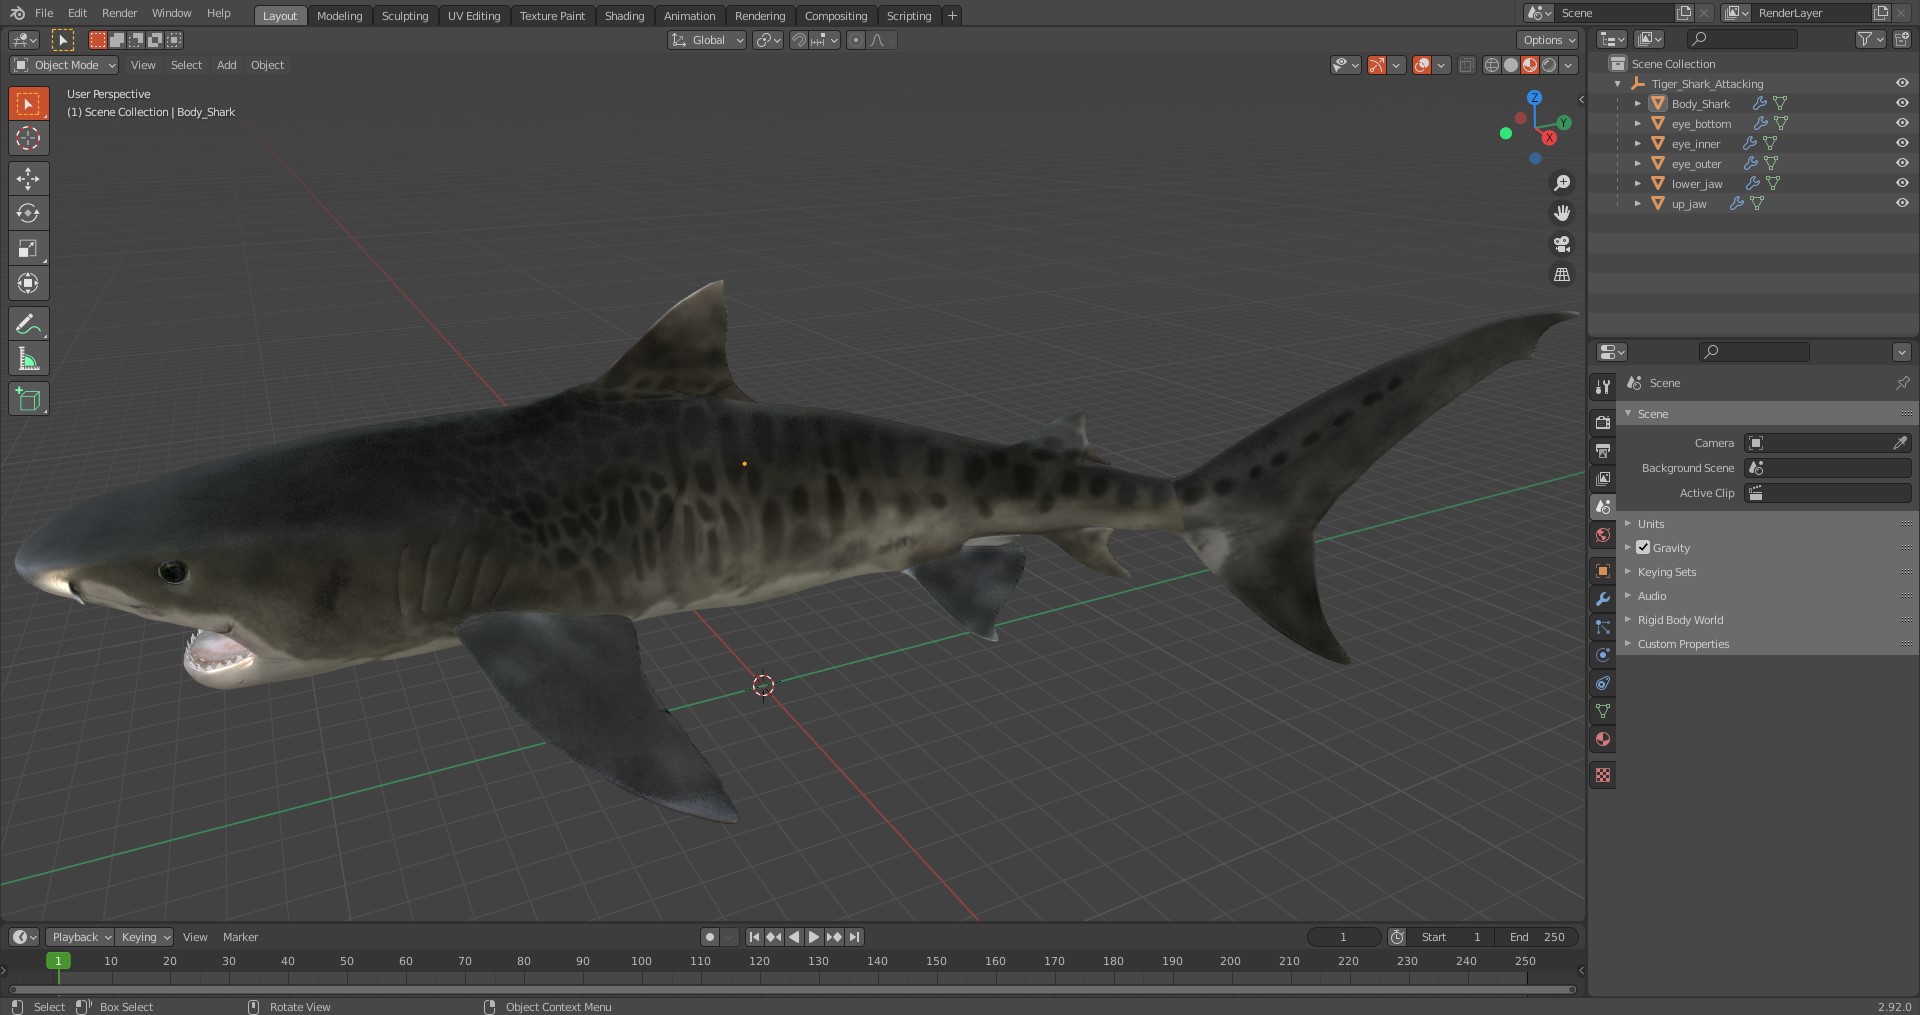Screen dimensions: 1920x1015
Task: Open the Material properties tab
Action: point(1603,739)
